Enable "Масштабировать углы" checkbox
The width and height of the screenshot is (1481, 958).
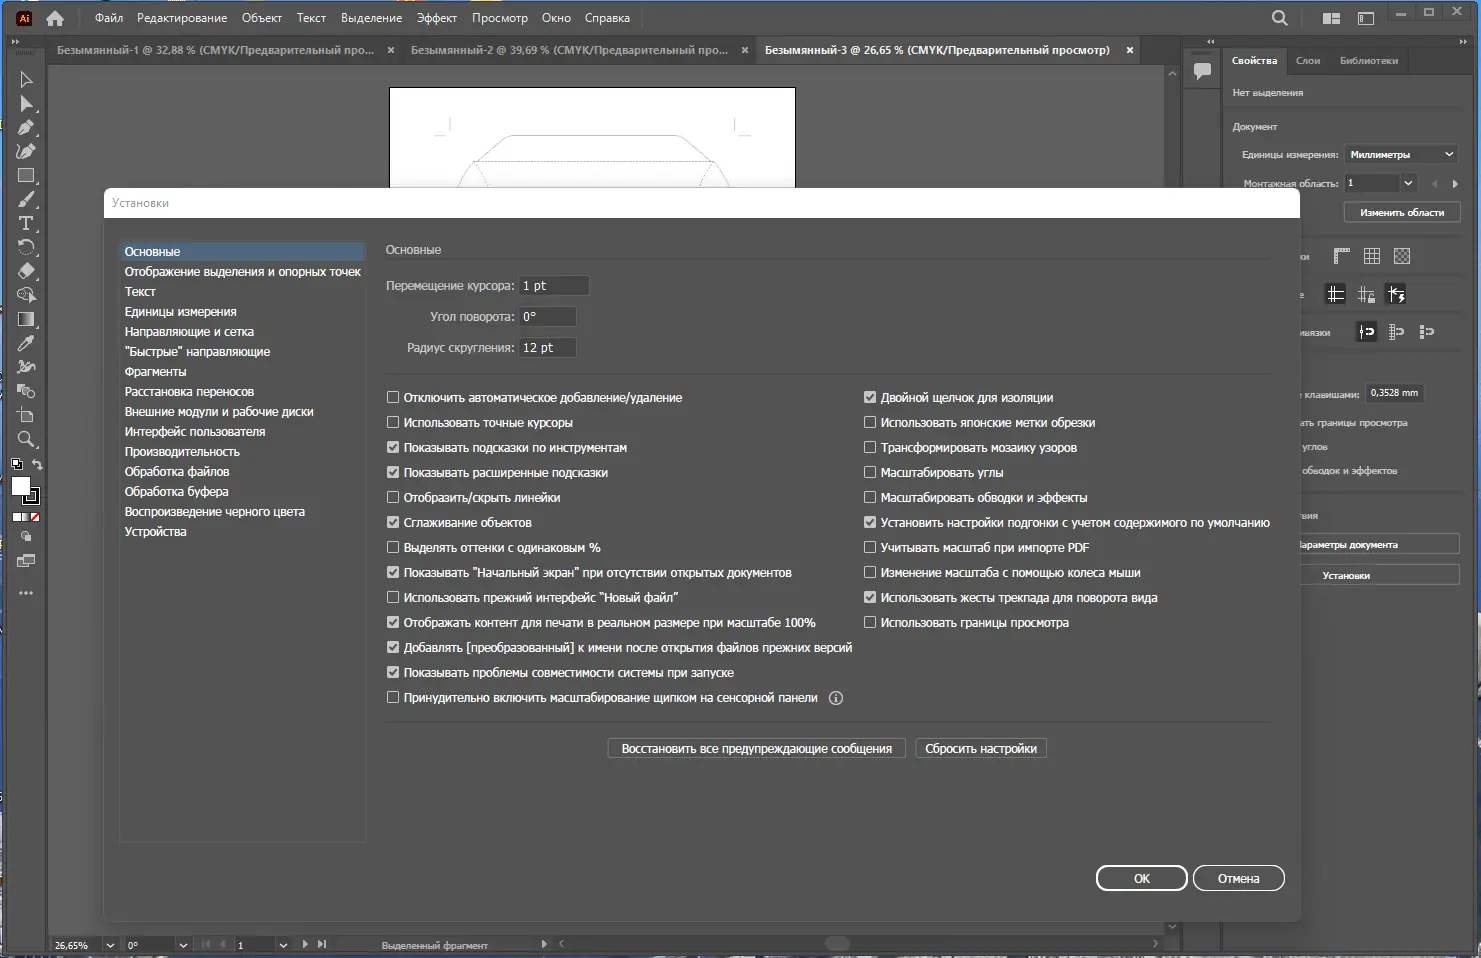870,473
